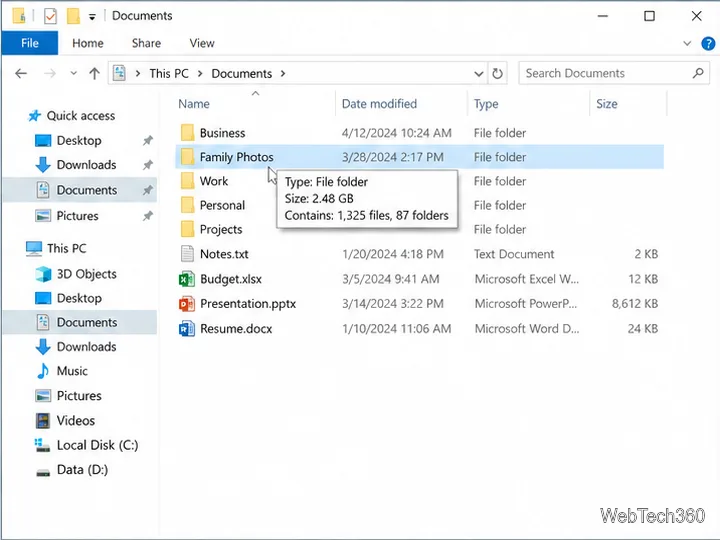The image size is (720, 540).
Task: Select Downloads under This PC
Action: [86, 347]
